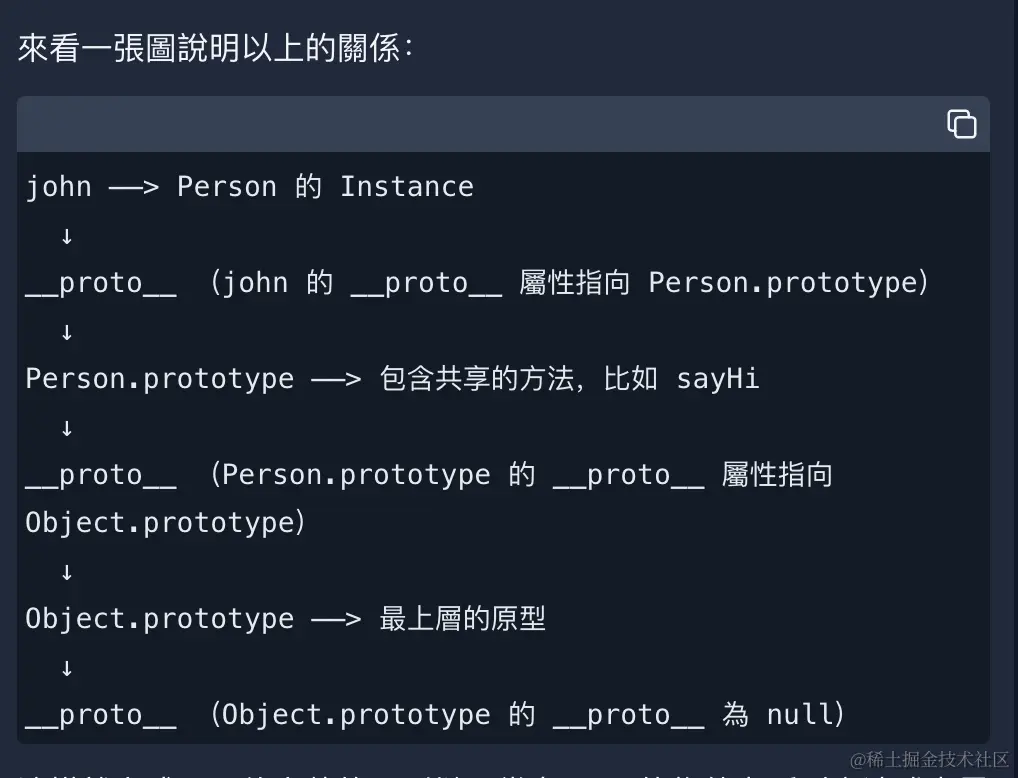Select the word sayHi
The height and width of the screenshot is (778, 1018).
tap(717, 379)
